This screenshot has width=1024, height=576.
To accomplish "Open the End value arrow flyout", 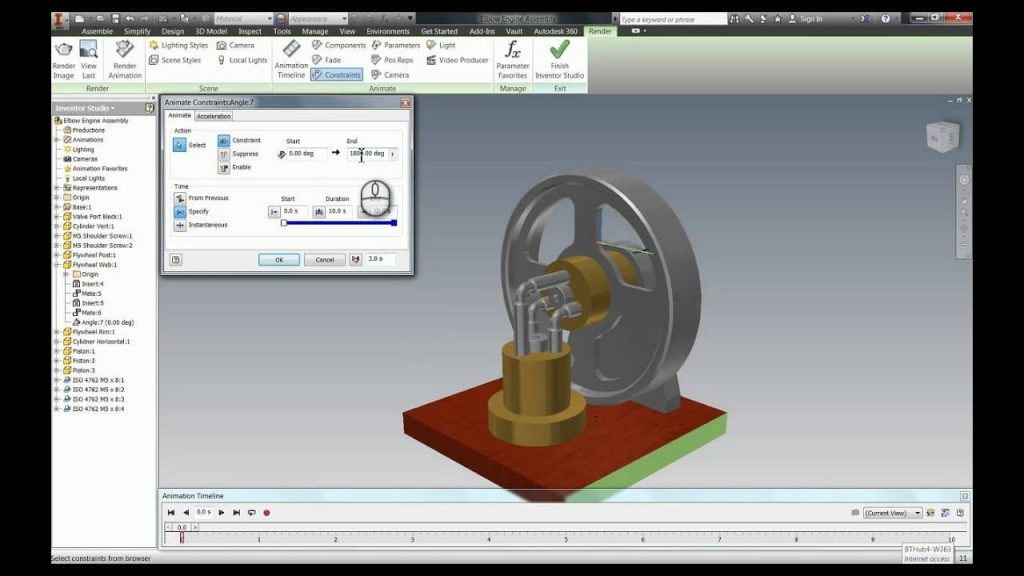I will click(392, 154).
